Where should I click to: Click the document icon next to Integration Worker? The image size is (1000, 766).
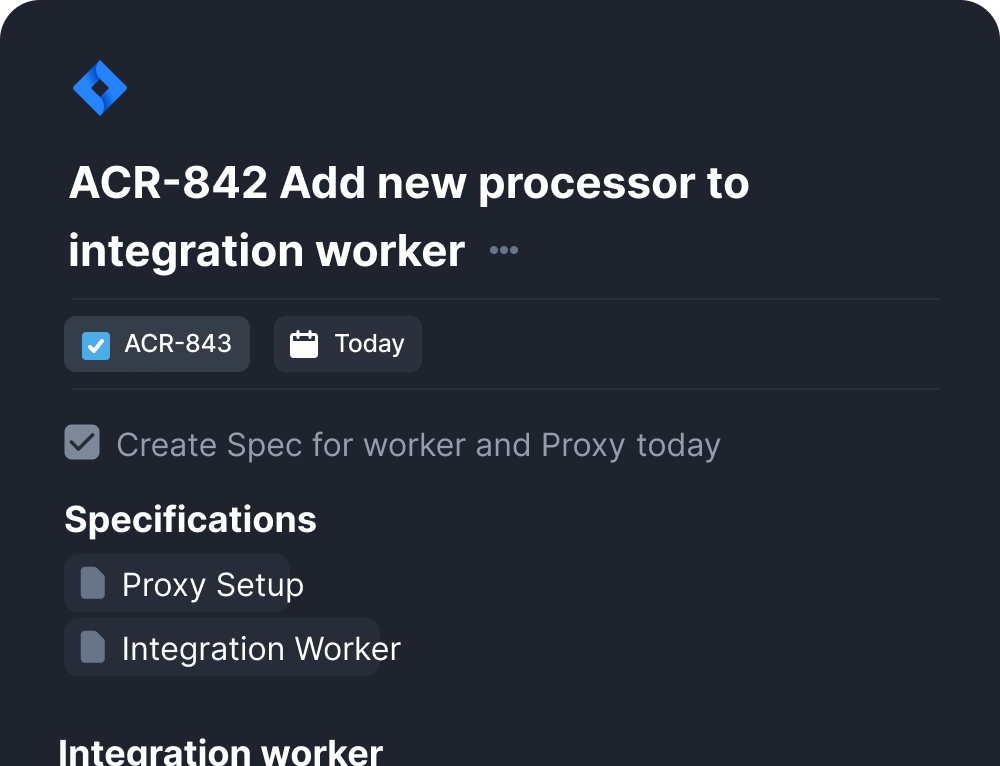[x=93, y=647]
